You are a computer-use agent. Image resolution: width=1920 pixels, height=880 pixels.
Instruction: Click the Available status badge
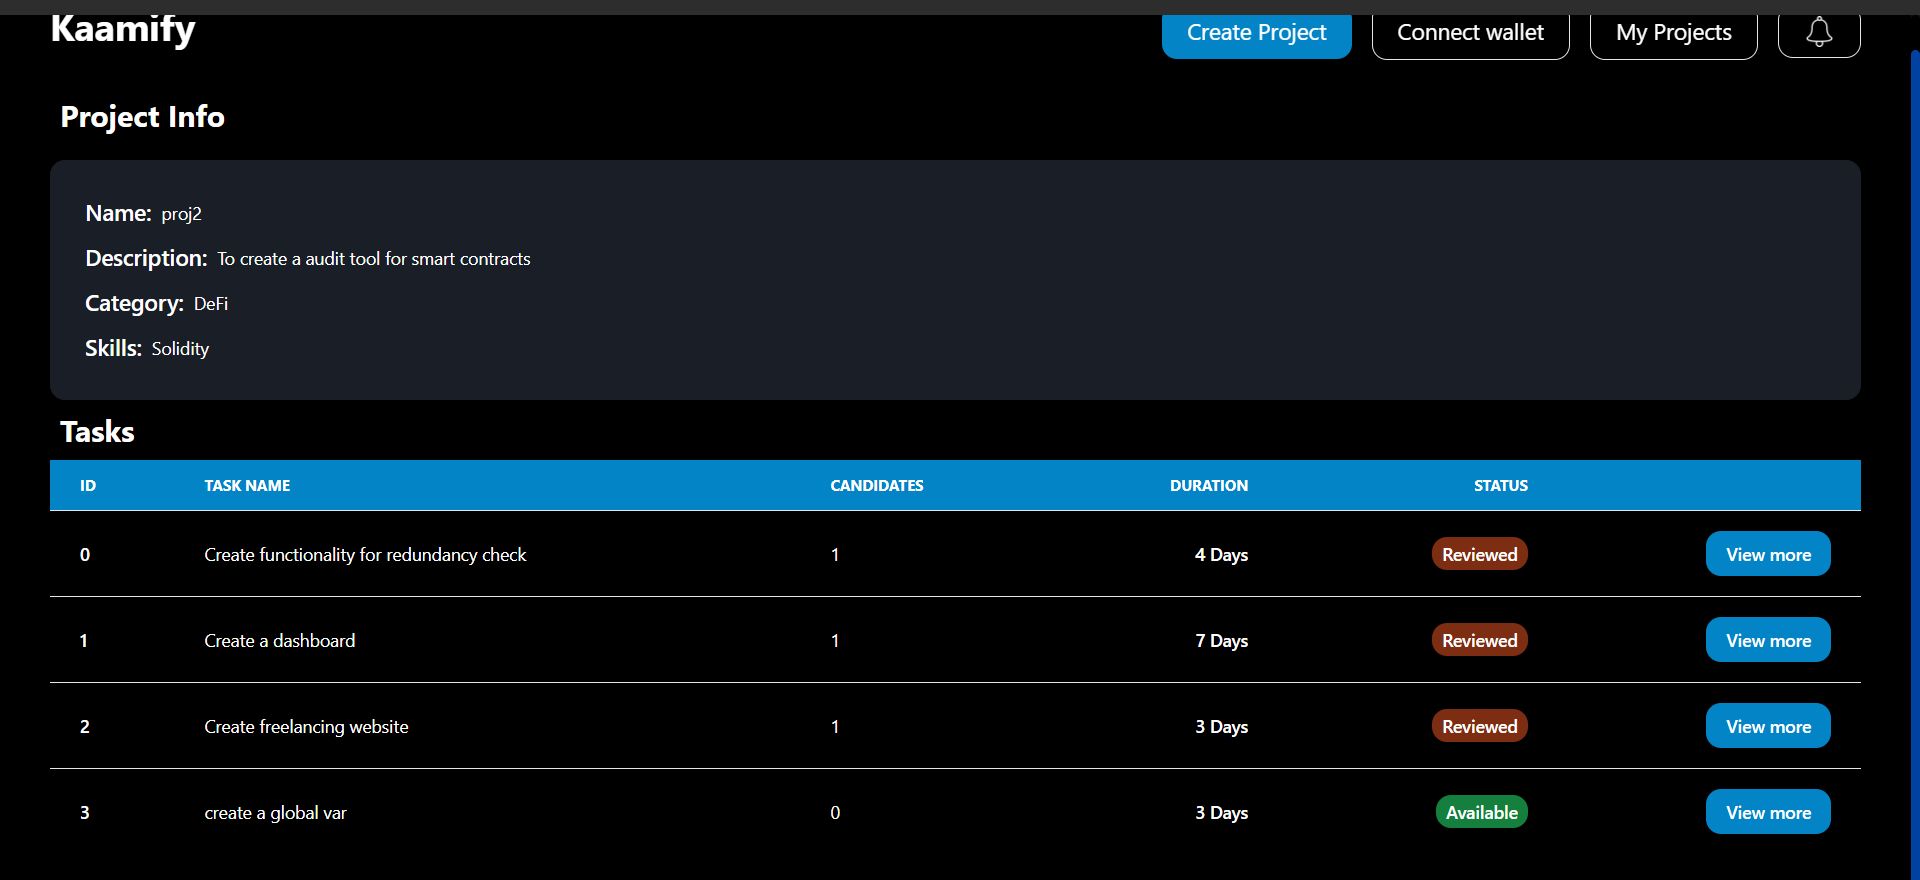tap(1481, 812)
